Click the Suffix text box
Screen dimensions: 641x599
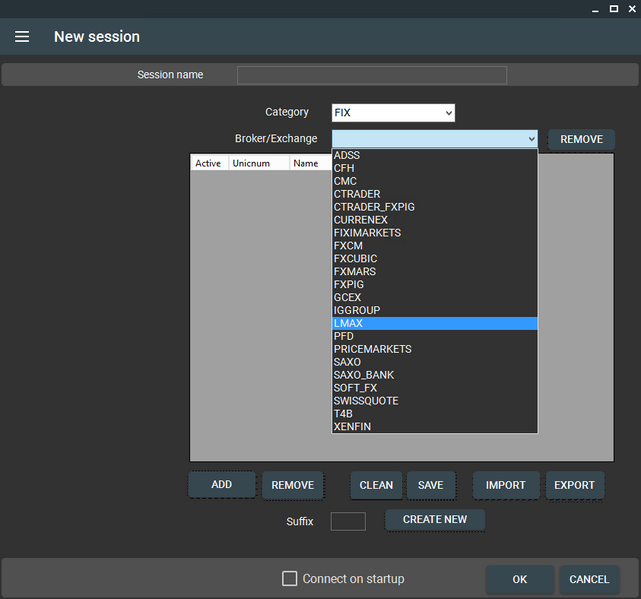[x=348, y=521]
